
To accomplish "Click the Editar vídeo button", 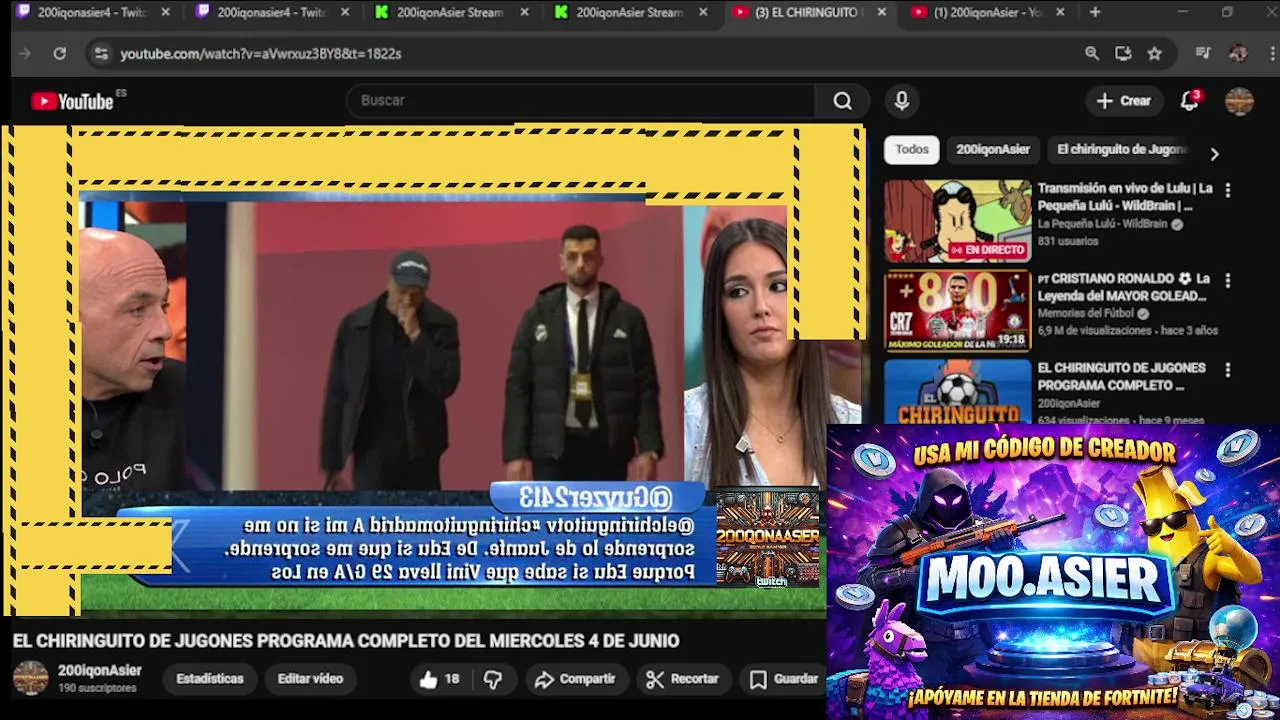I will [x=310, y=678].
